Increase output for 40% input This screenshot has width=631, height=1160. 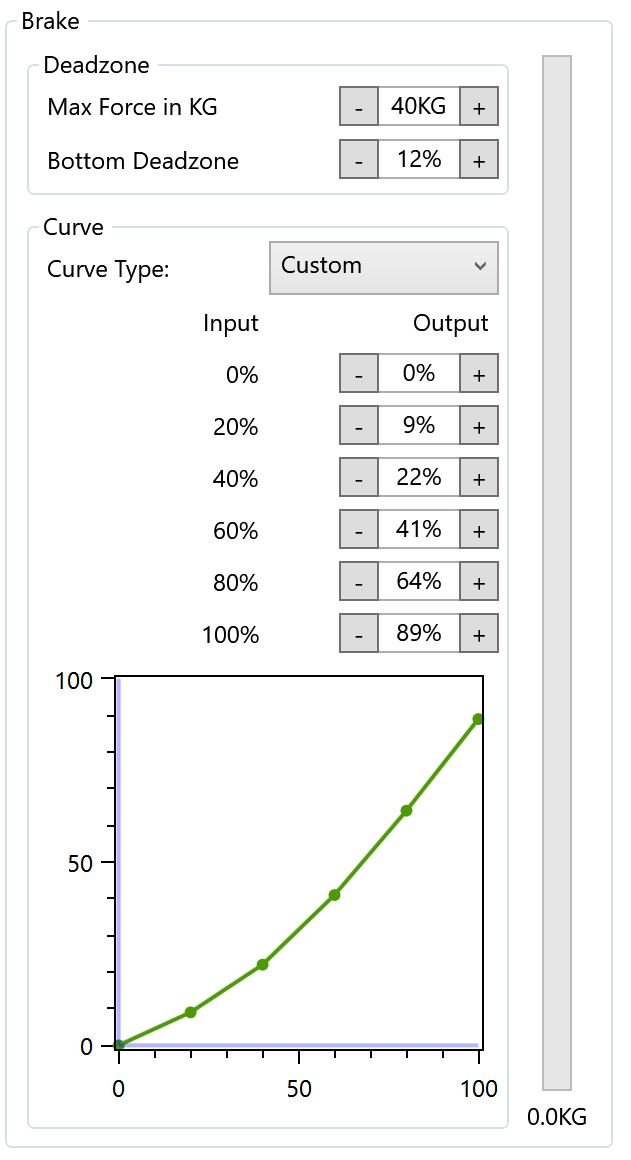click(x=479, y=478)
